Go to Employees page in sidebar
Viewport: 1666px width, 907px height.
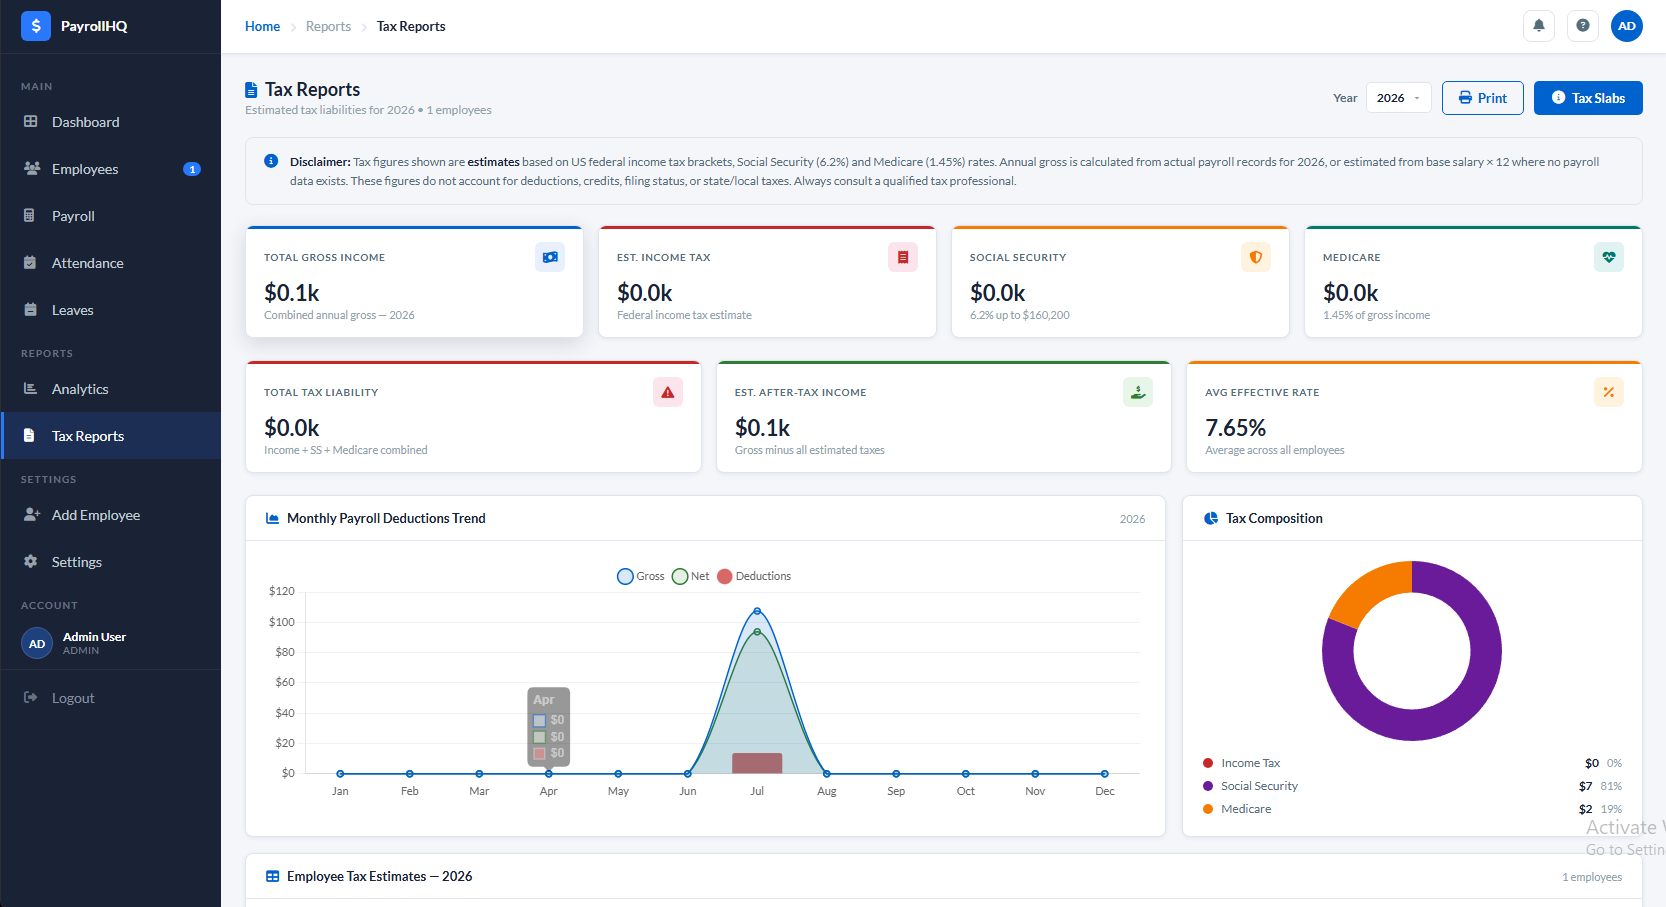pos(85,169)
